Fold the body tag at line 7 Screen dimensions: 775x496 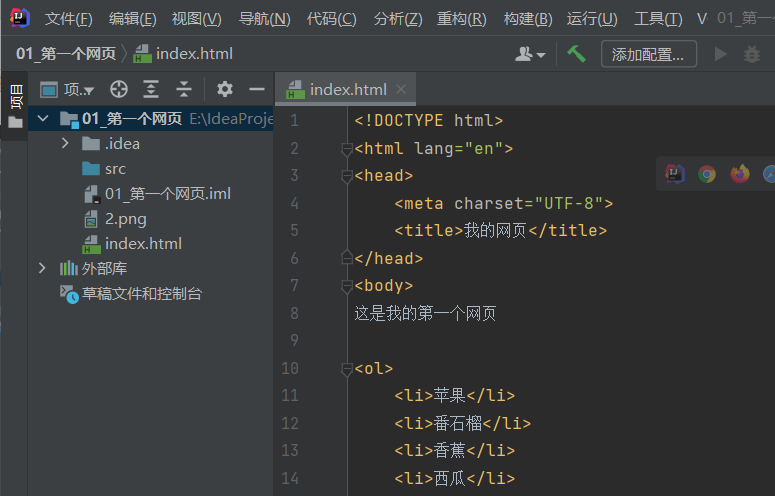point(347,286)
